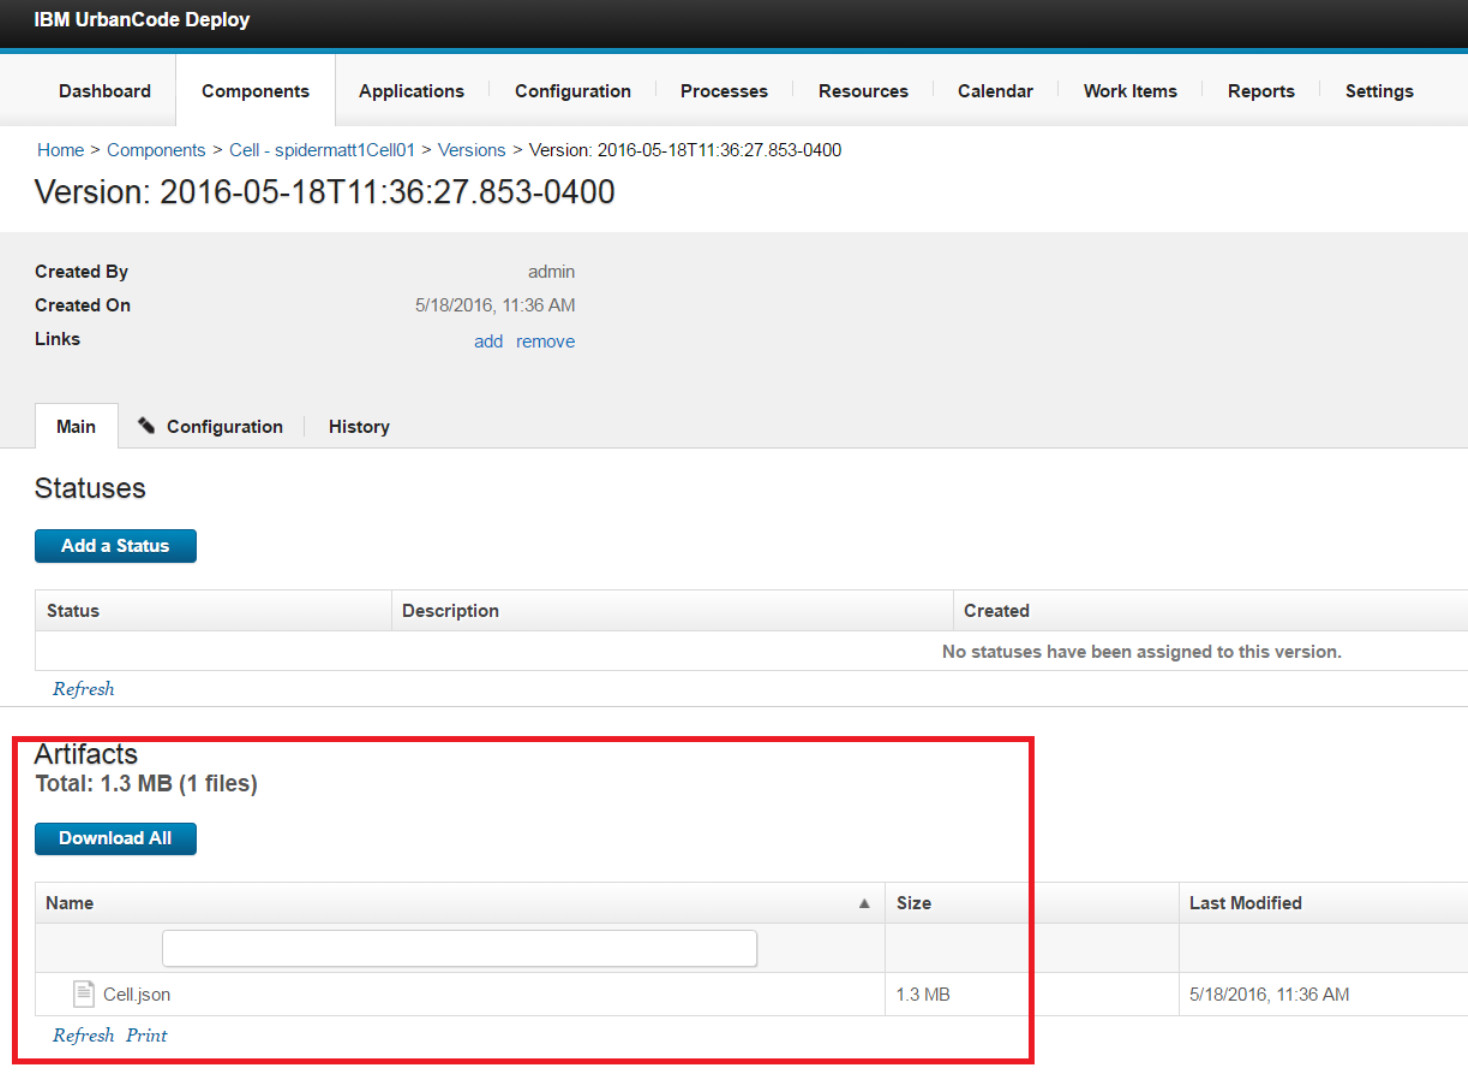Open Cell - spidermatt1Cell01 breadcrumb link

321,150
